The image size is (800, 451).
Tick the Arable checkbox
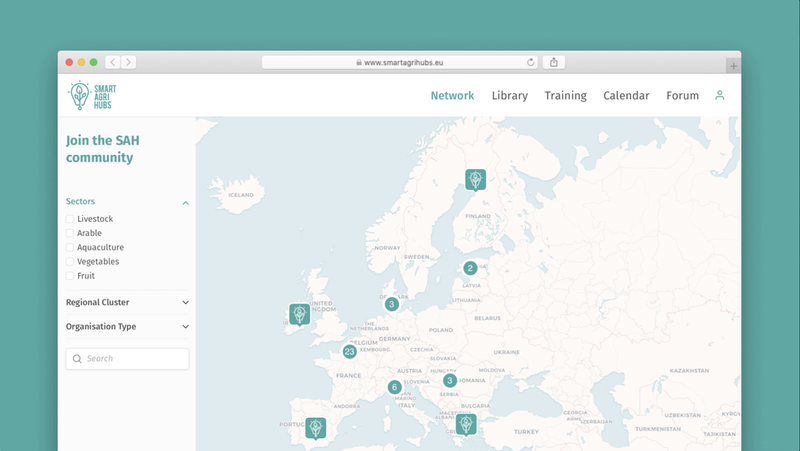coord(70,233)
